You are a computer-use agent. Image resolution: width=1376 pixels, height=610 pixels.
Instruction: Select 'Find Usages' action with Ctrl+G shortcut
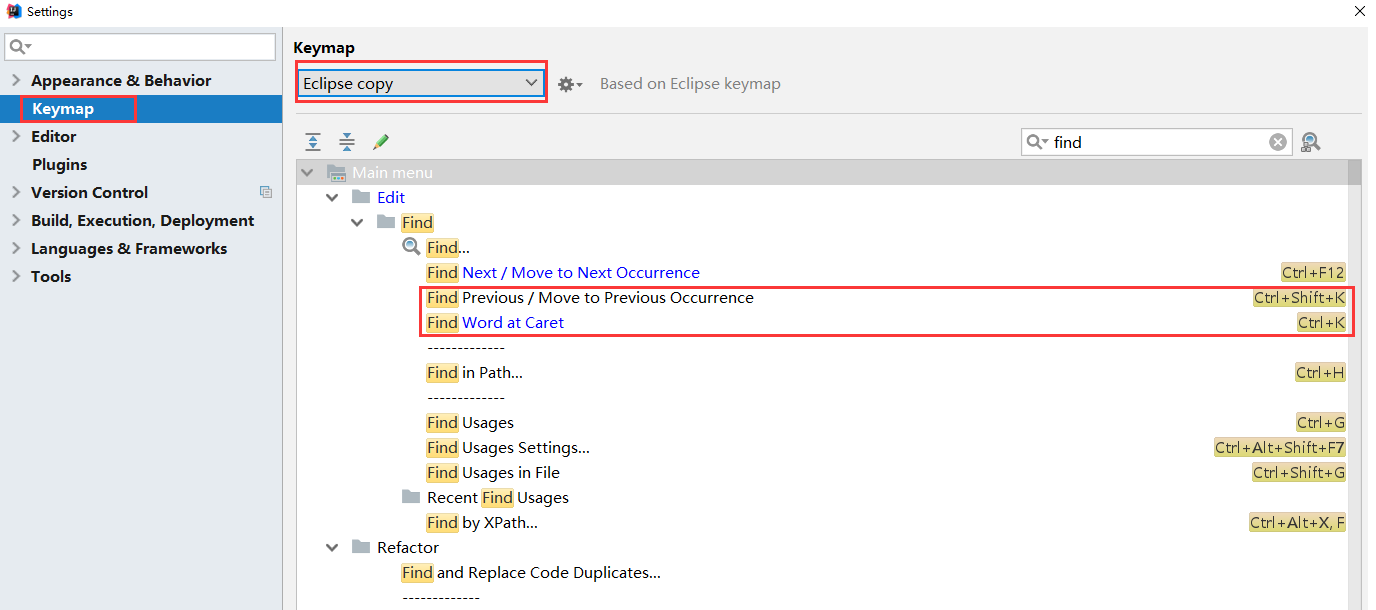click(x=470, y=422)
